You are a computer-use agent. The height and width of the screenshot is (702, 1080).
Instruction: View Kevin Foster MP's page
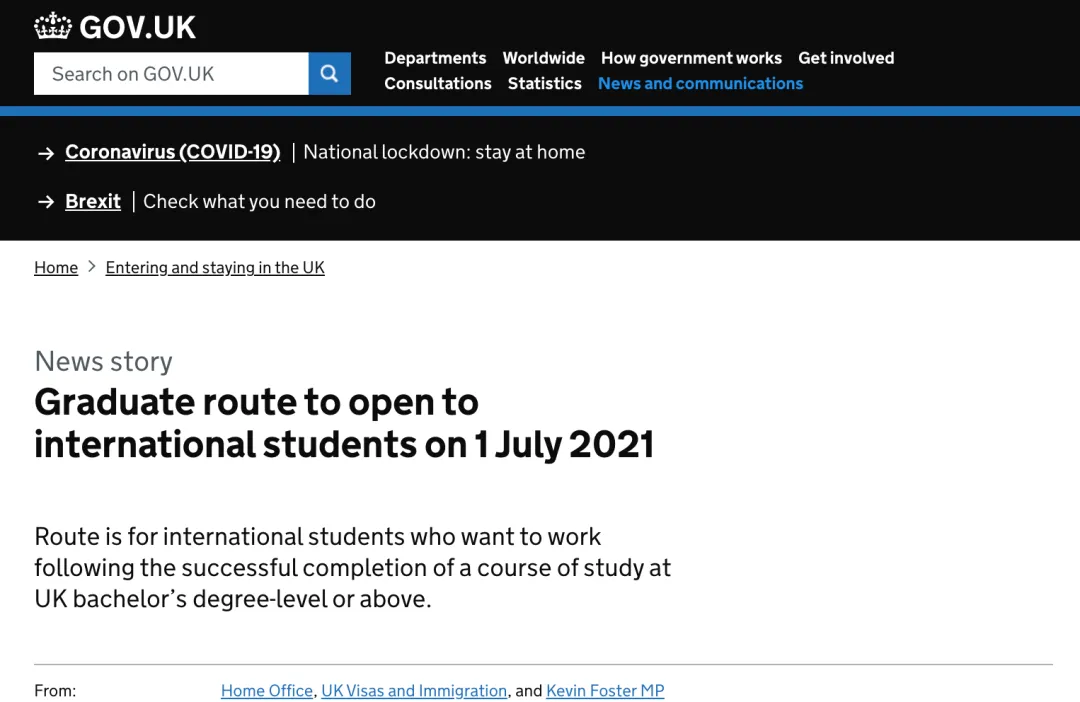605,690
